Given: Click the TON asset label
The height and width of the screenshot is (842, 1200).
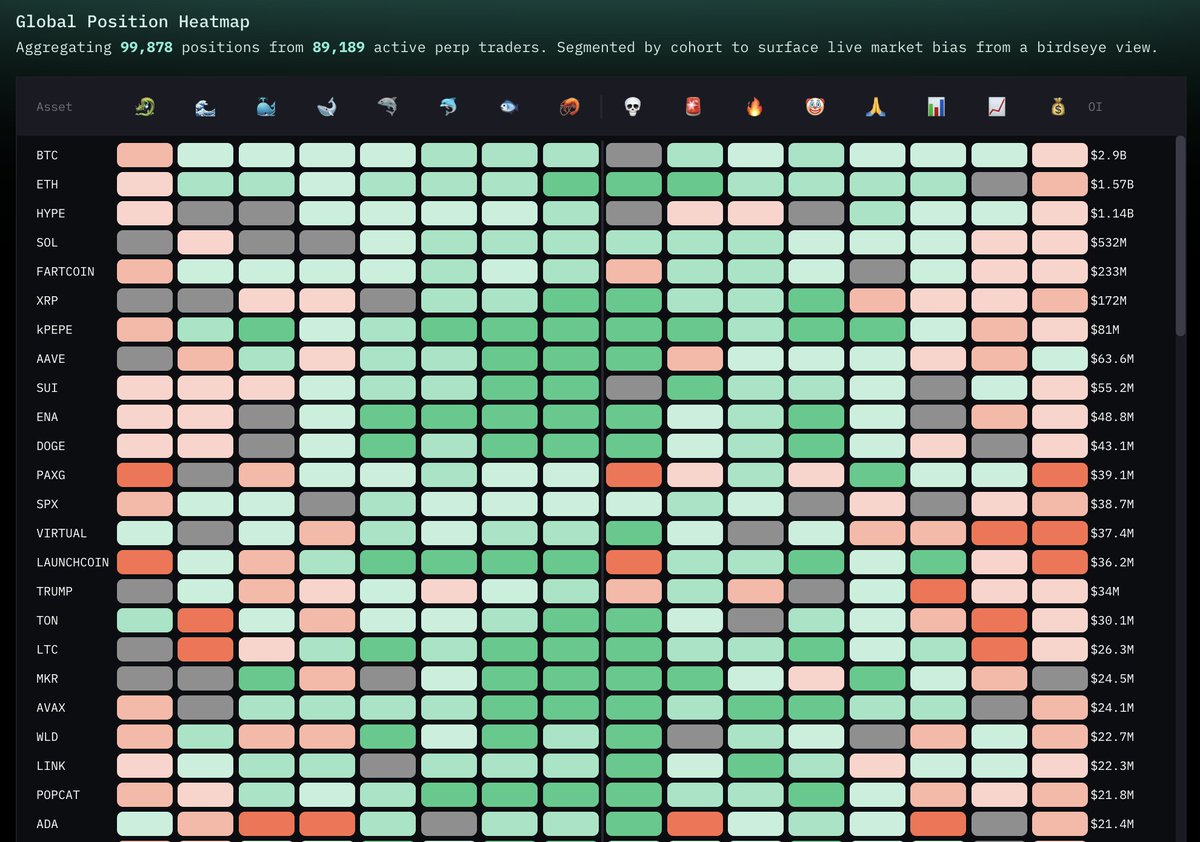Looking at the screenshot, I should (x=47, y=620).
